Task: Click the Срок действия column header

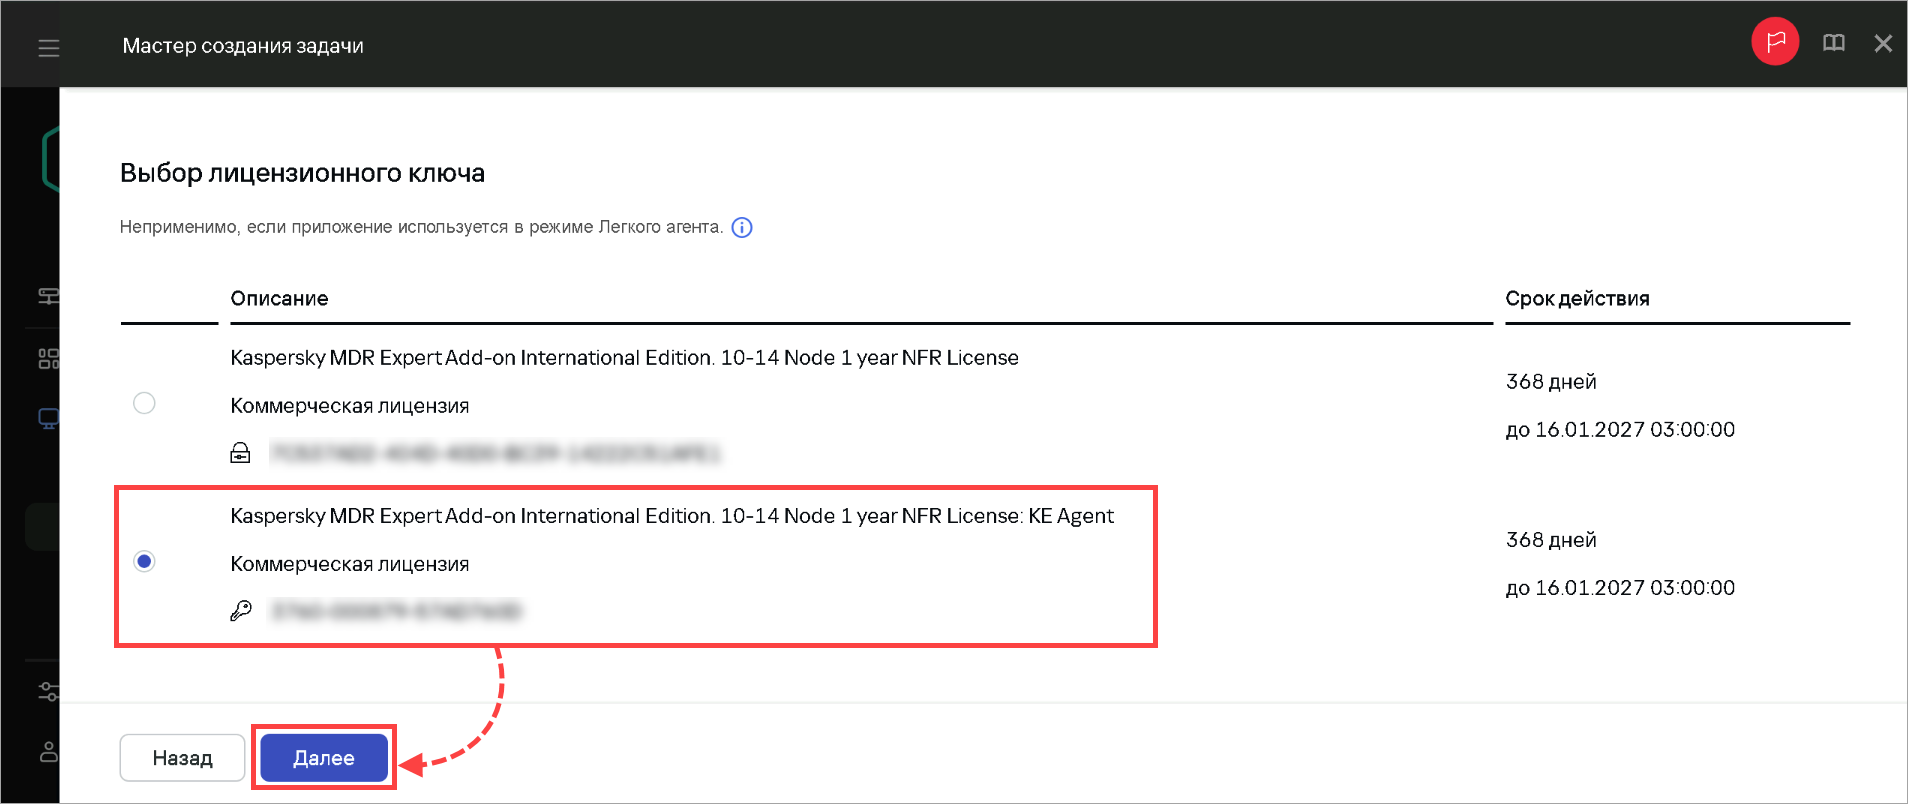Action: click(x=1577, y=298)
